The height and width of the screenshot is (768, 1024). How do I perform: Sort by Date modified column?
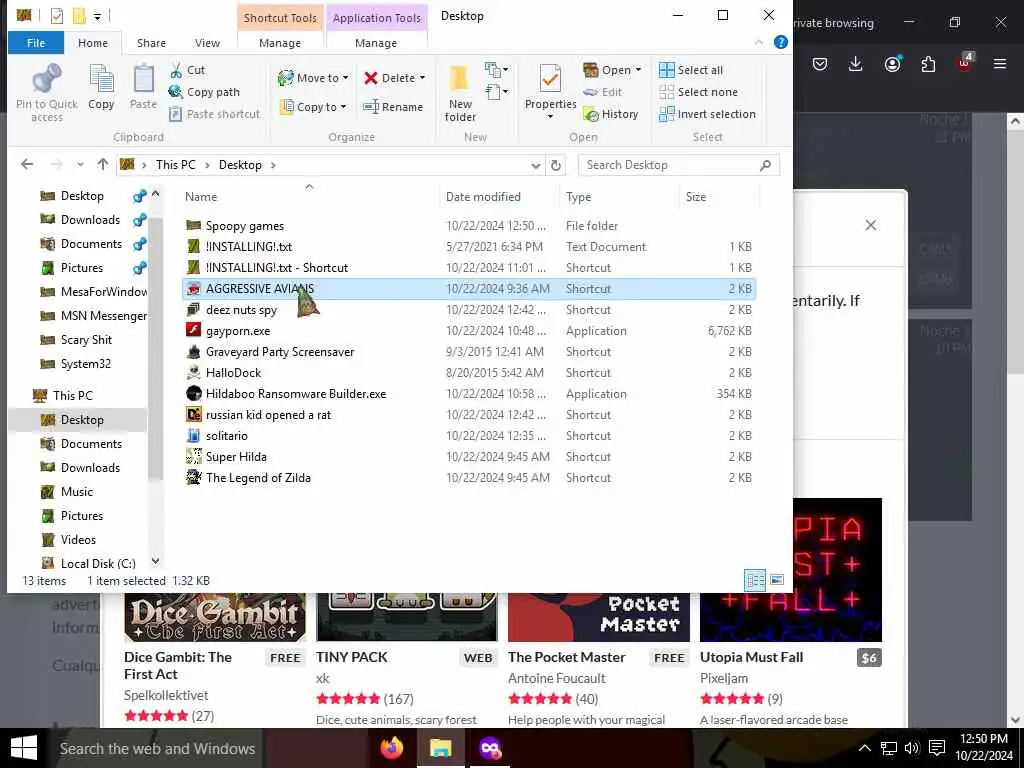500,197
